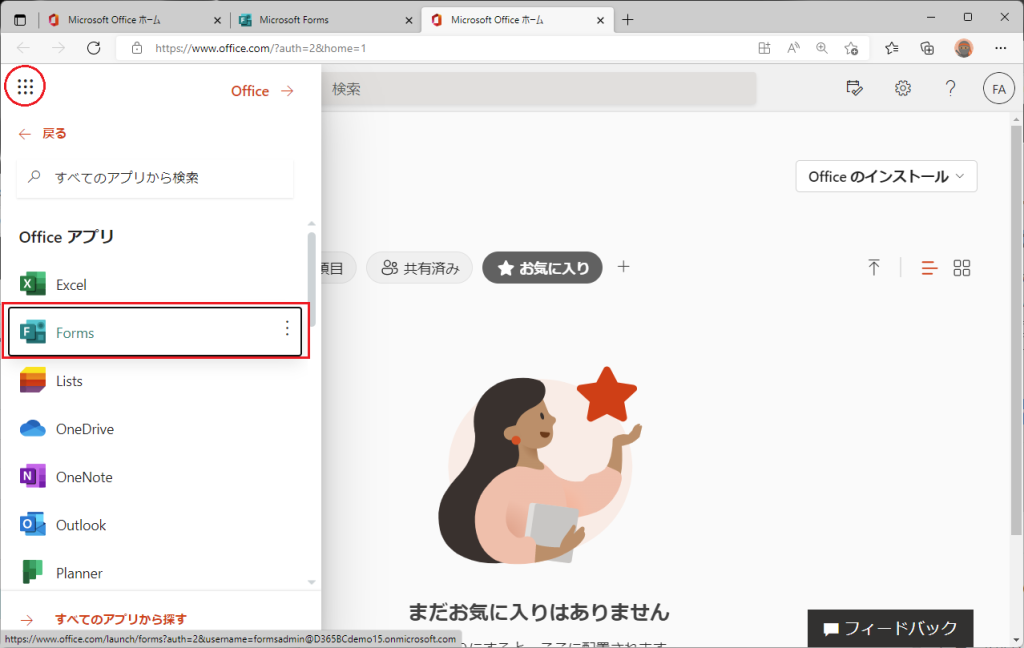This screenshot has width=1024, height=648.
Task: View site information lock icon
Action: [x=136, y=48]
